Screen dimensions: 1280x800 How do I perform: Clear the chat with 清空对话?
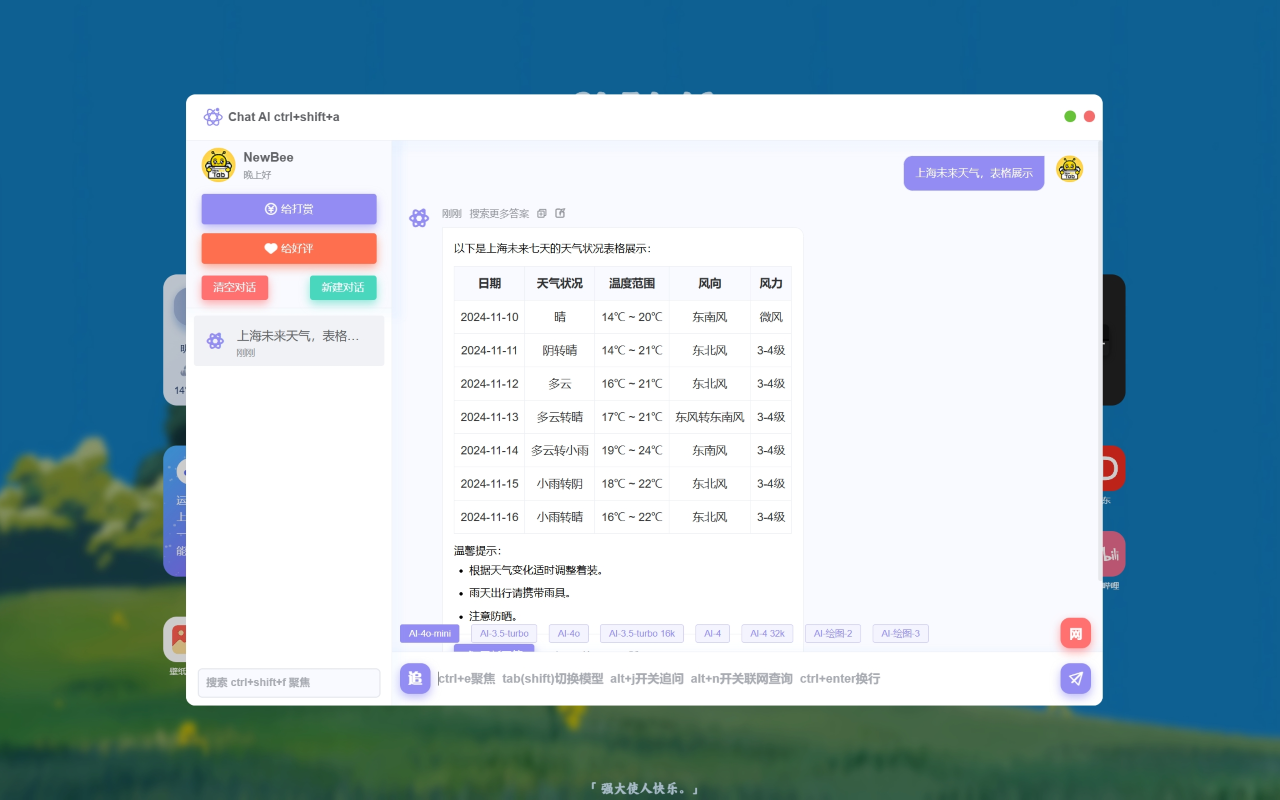234,287
